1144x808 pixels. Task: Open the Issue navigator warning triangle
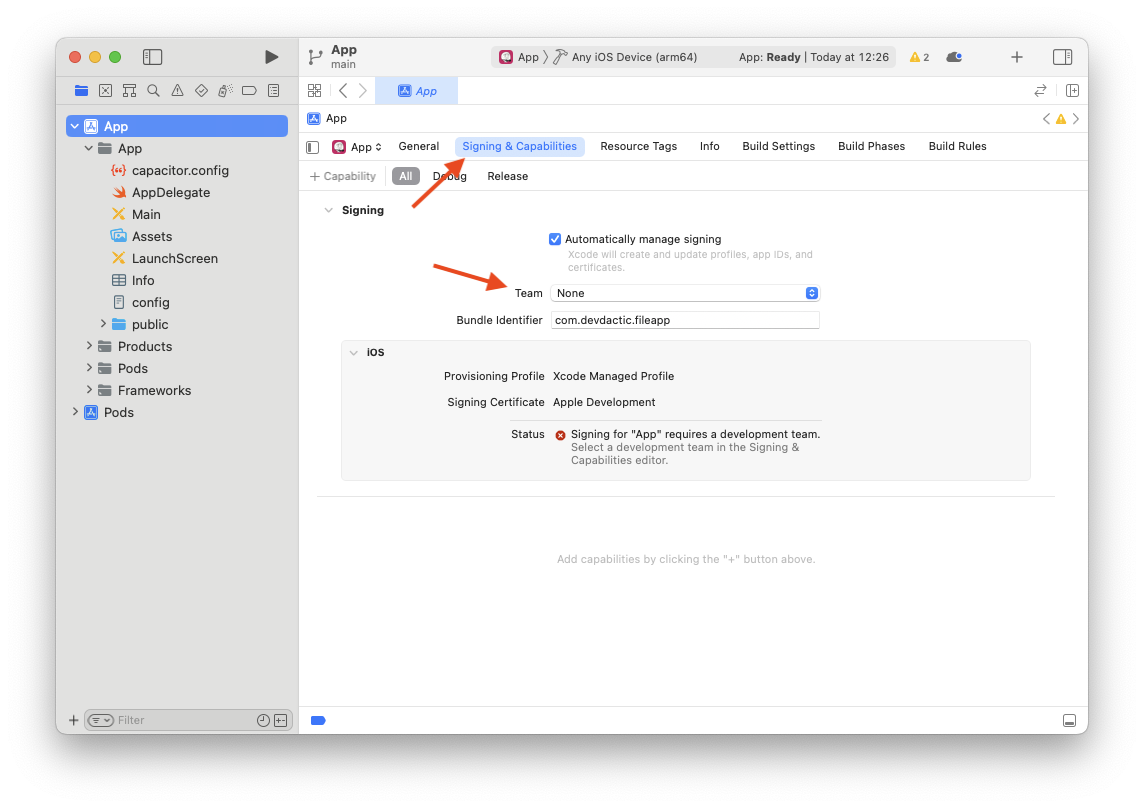coord(177,90)
